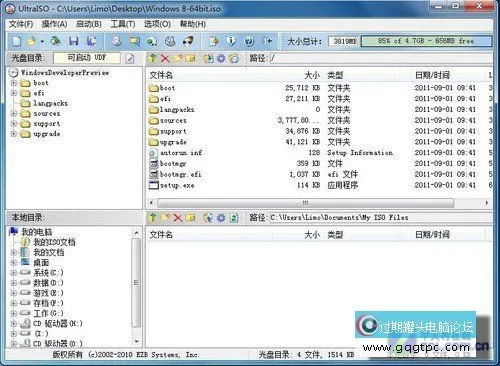
Task: Expand 数据(D:) drive in local tree
Action: click(14, 283)
